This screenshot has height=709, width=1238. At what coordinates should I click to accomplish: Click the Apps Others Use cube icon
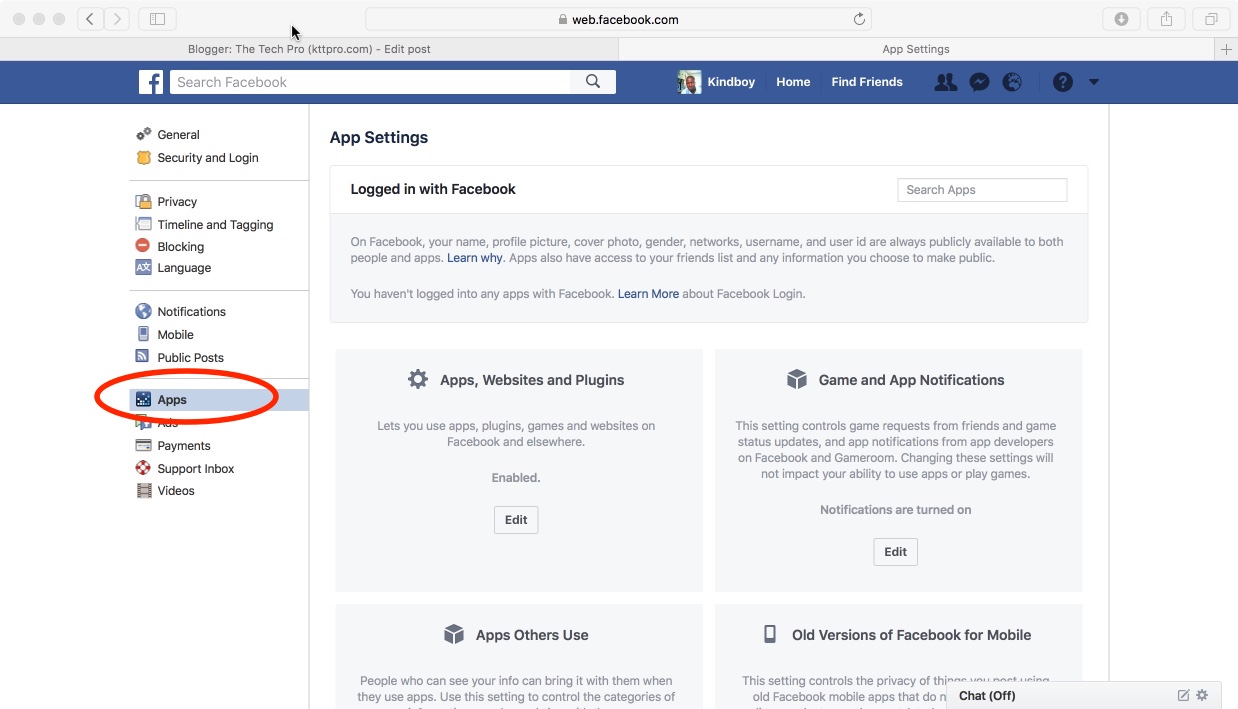click(454, 634)
